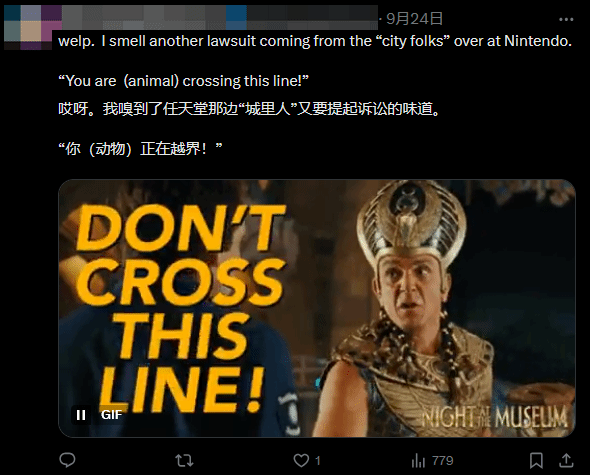Click the DON'T CROSS THIS LINE caption

[180, 308]
